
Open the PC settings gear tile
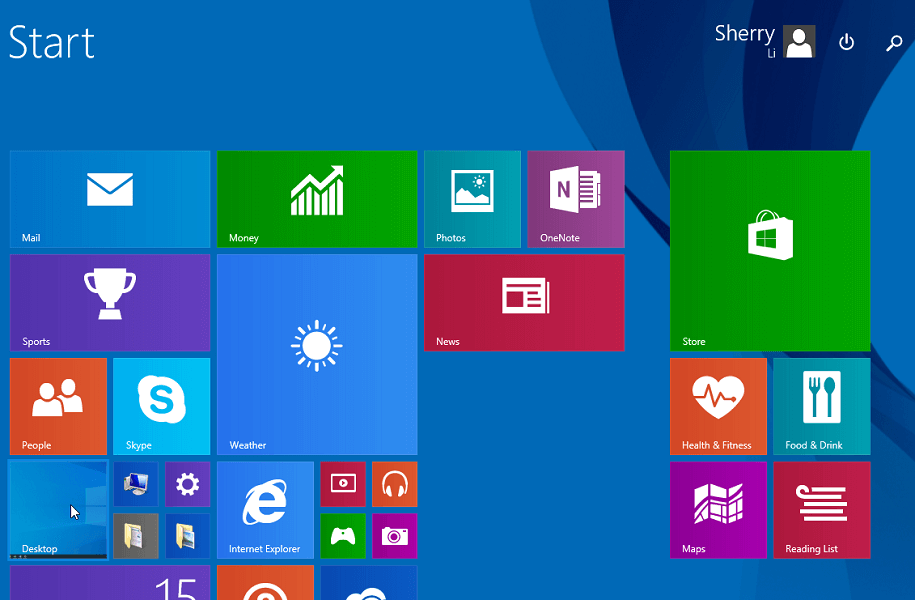point(187,484)
